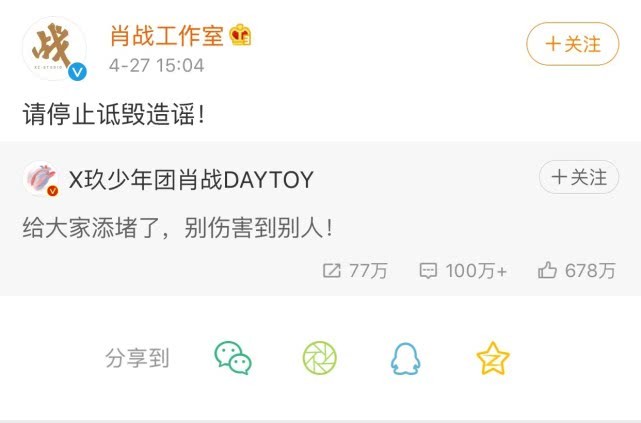The image size is (641, 423).
Task: Tap the post timestamp 4-27 15:04
Action: [x=157, y=65]
